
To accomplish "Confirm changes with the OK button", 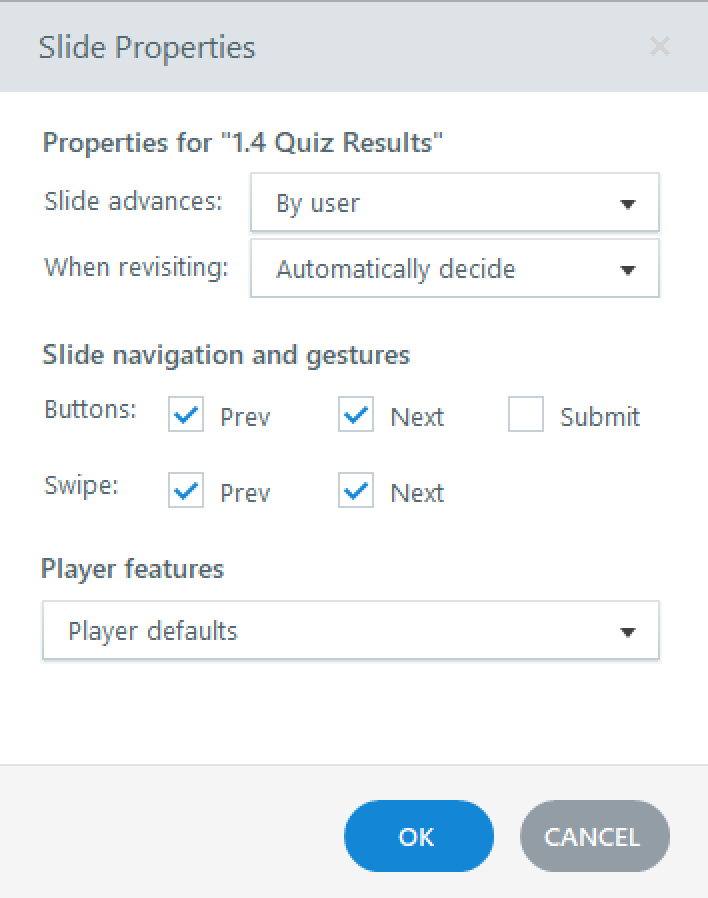I will pyautogui.click(x=418, y=836).
